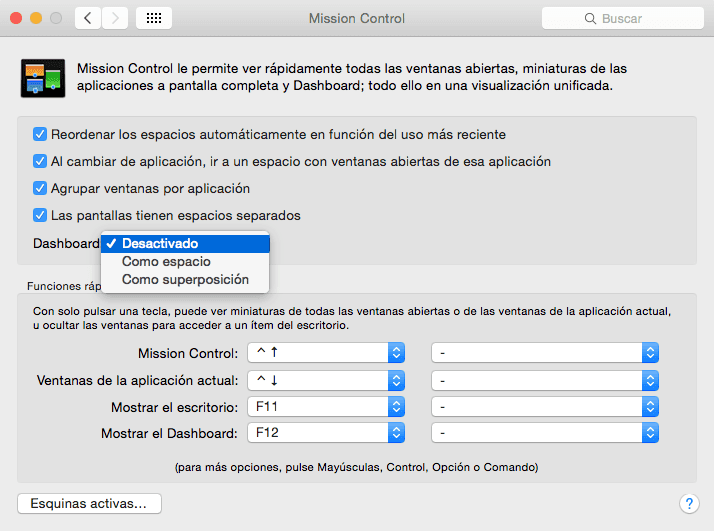714x531 pixels.
Task: Toggle Al cambiar de aplicación checkbox
Action: [40, 161]
